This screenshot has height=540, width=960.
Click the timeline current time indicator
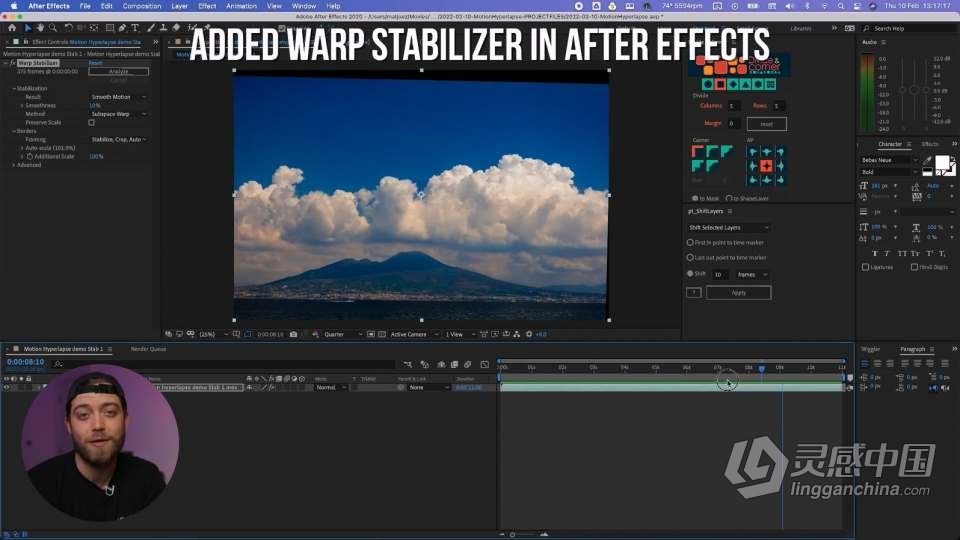coord(762,368)
